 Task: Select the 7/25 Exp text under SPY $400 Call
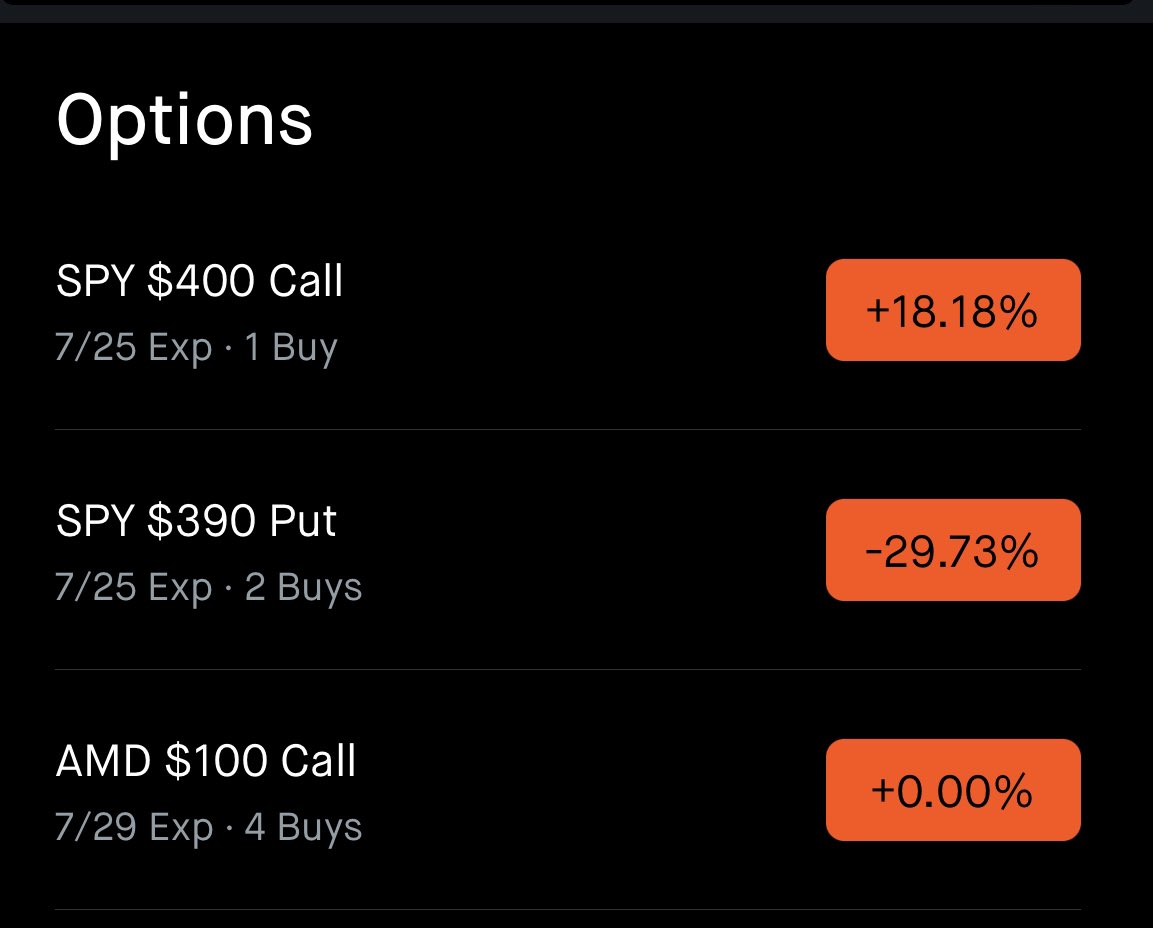[133, 346]
